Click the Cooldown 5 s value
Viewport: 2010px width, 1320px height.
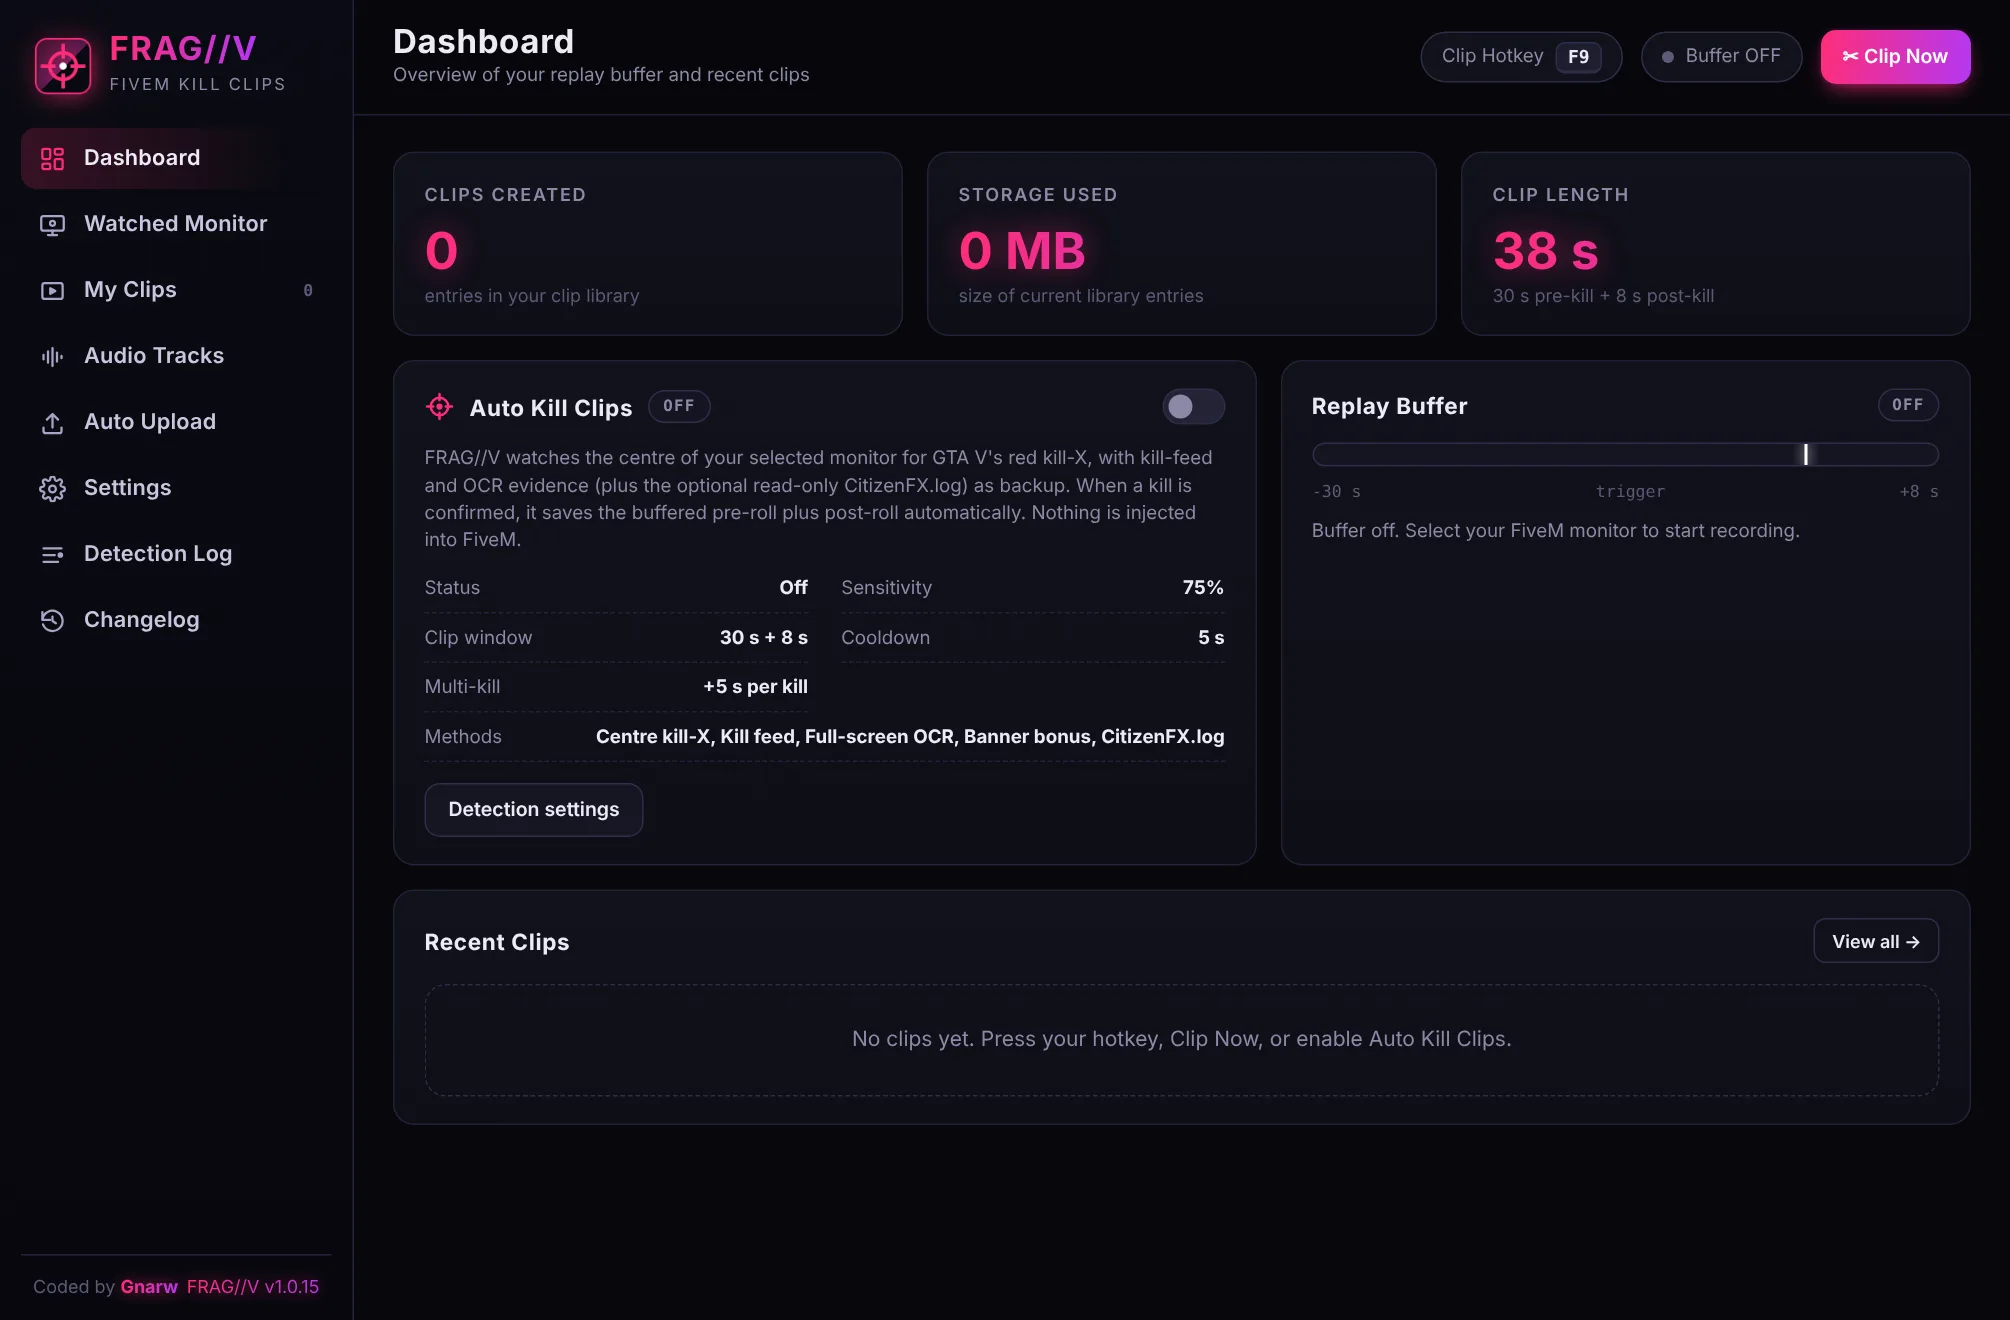(1211, 638)
